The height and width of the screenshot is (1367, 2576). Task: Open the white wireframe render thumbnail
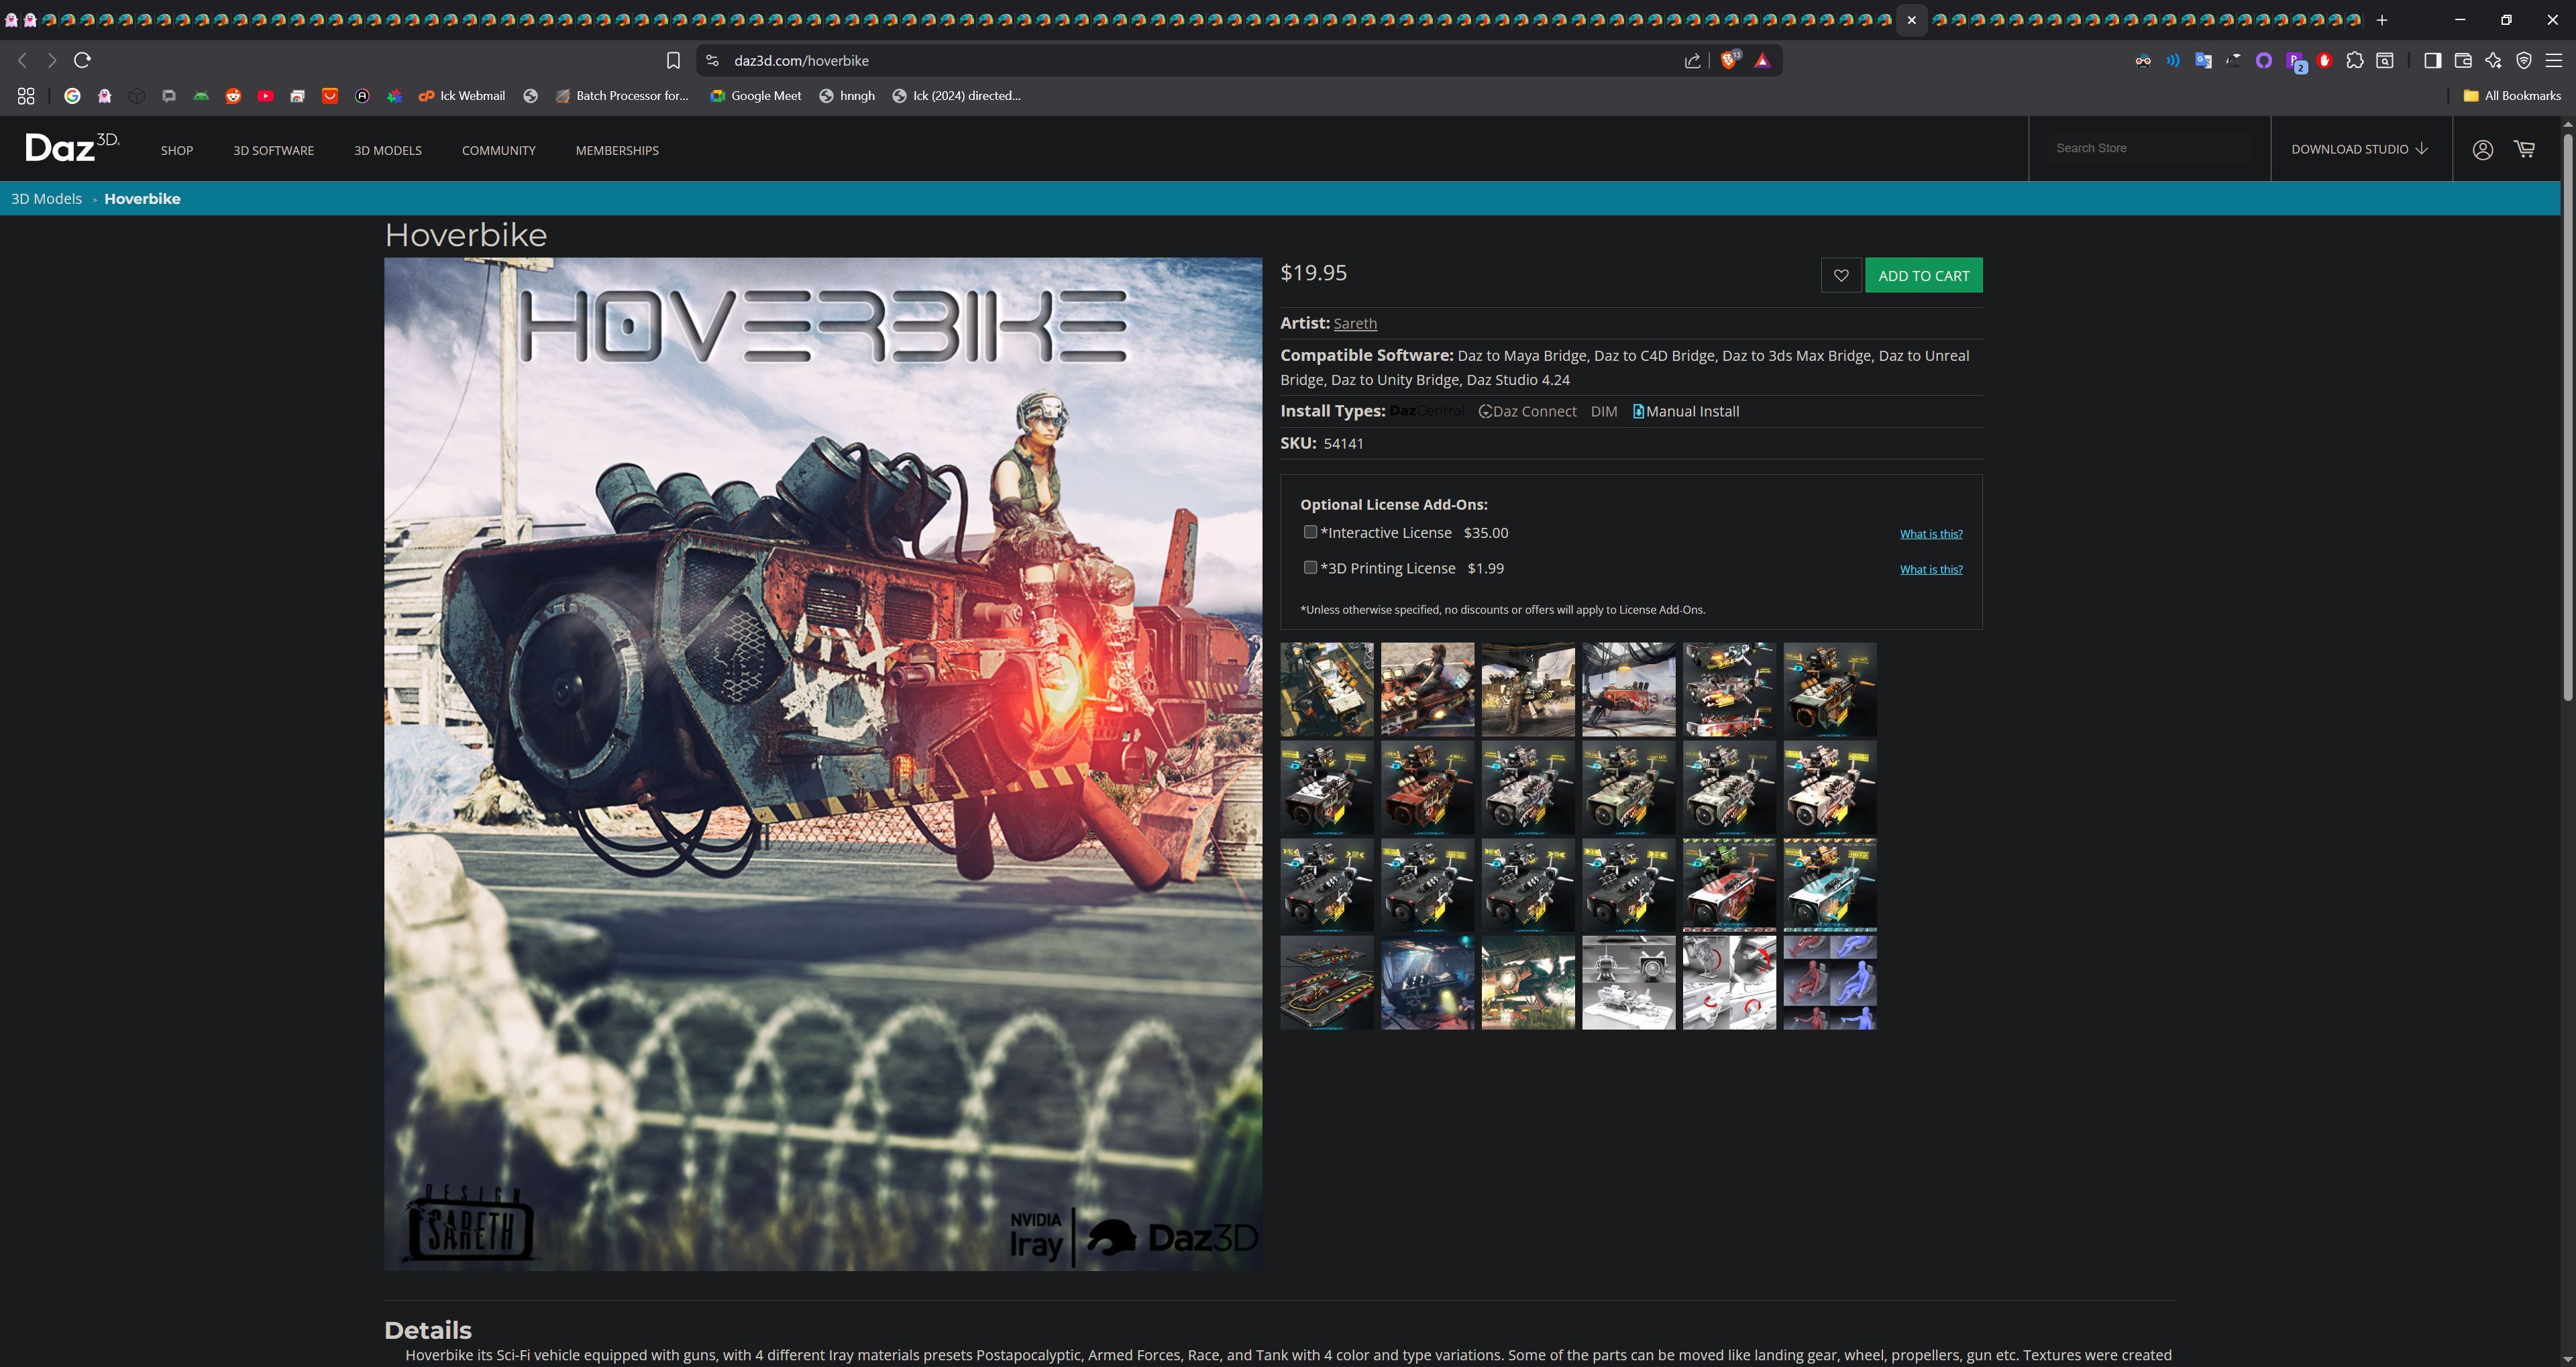click(1628, 982)
